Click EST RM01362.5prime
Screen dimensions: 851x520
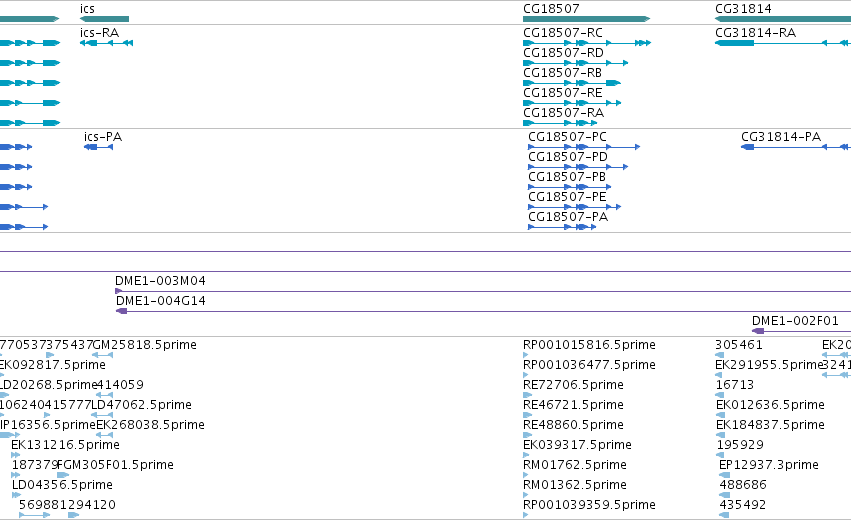pos(574,485)
